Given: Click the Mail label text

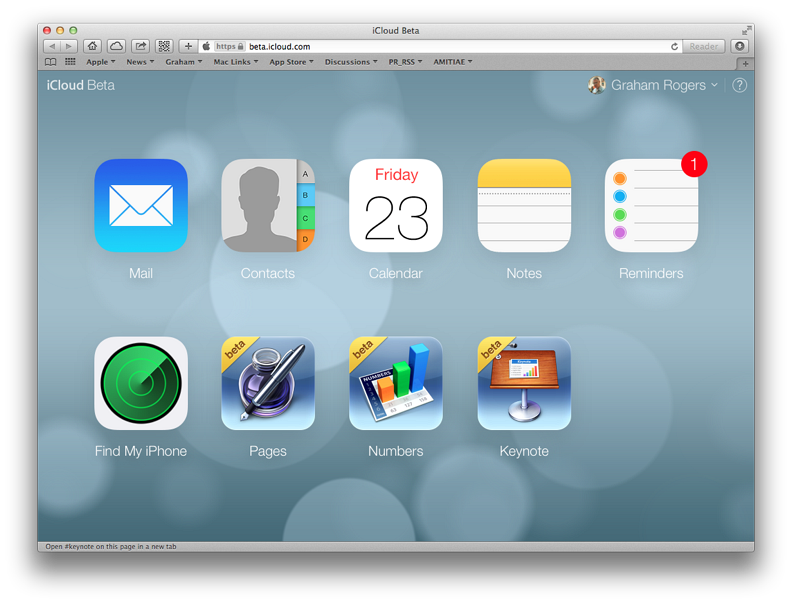Looking at the screenshot, I should (141, 273).
